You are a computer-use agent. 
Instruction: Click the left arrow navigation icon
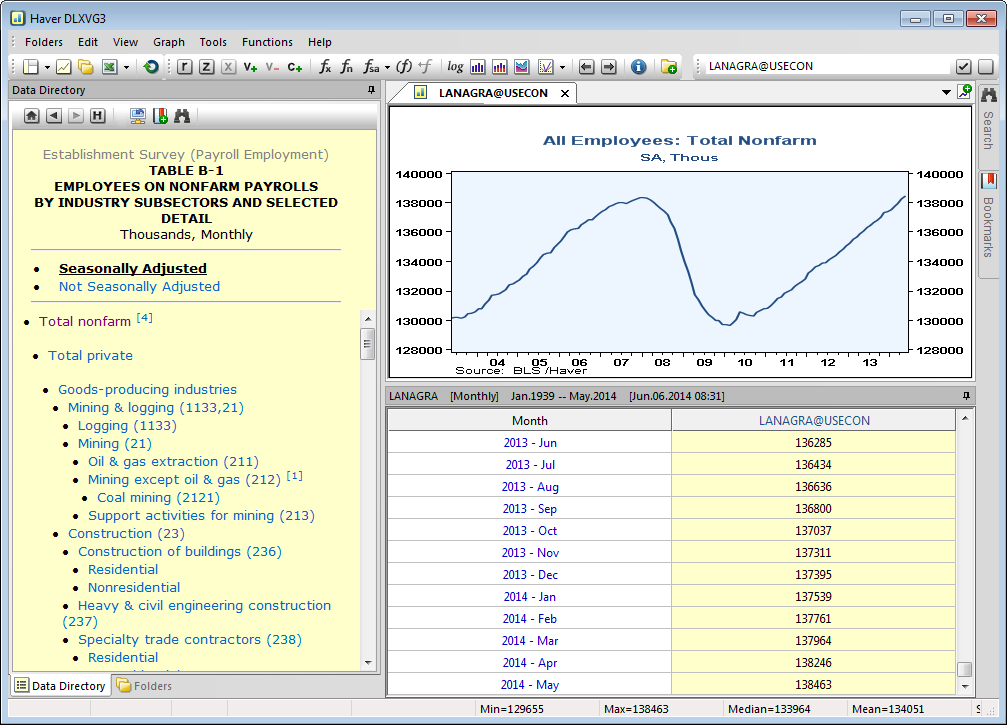tap(586, 67)
